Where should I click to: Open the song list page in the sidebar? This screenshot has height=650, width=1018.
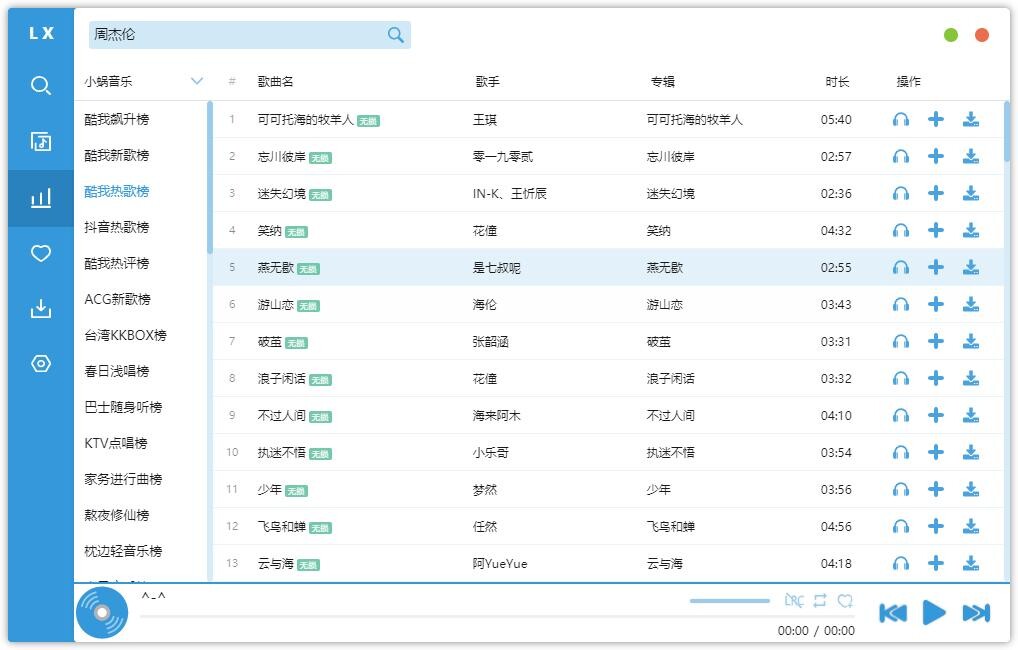coord(41,141)
